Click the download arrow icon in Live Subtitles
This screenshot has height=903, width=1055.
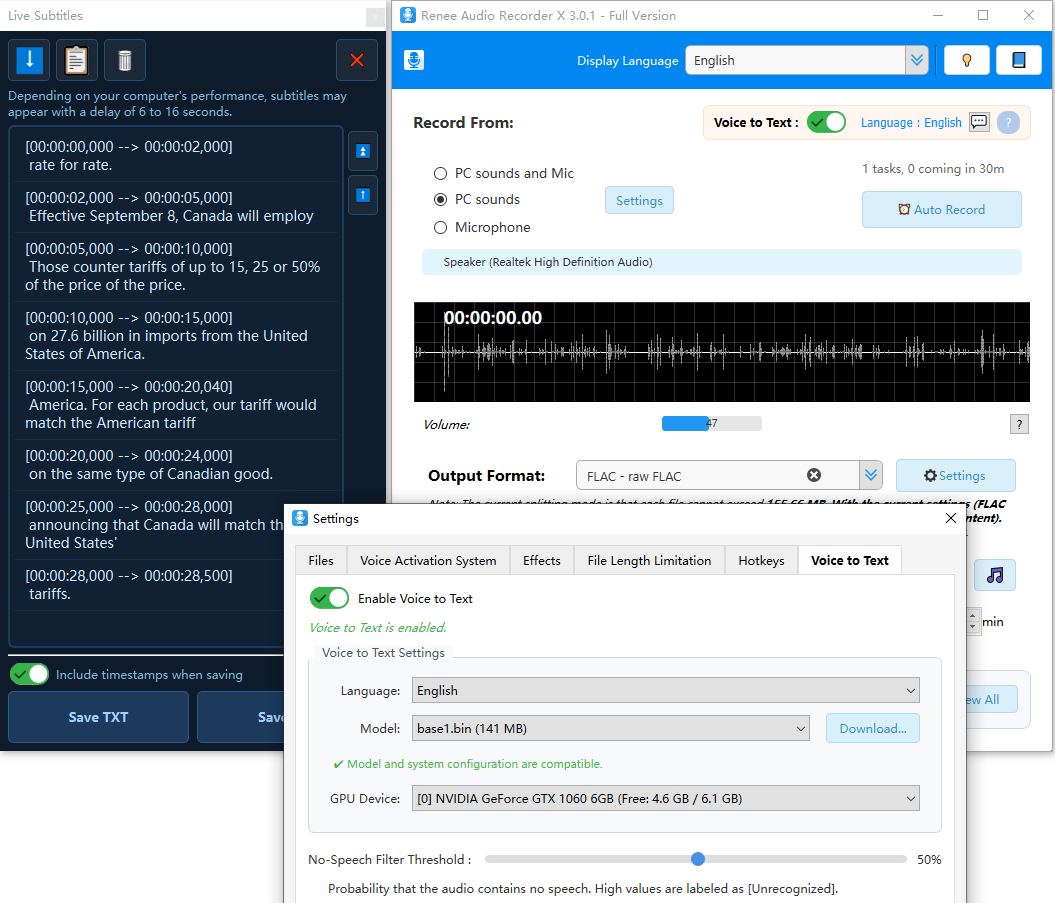[30, 60]
